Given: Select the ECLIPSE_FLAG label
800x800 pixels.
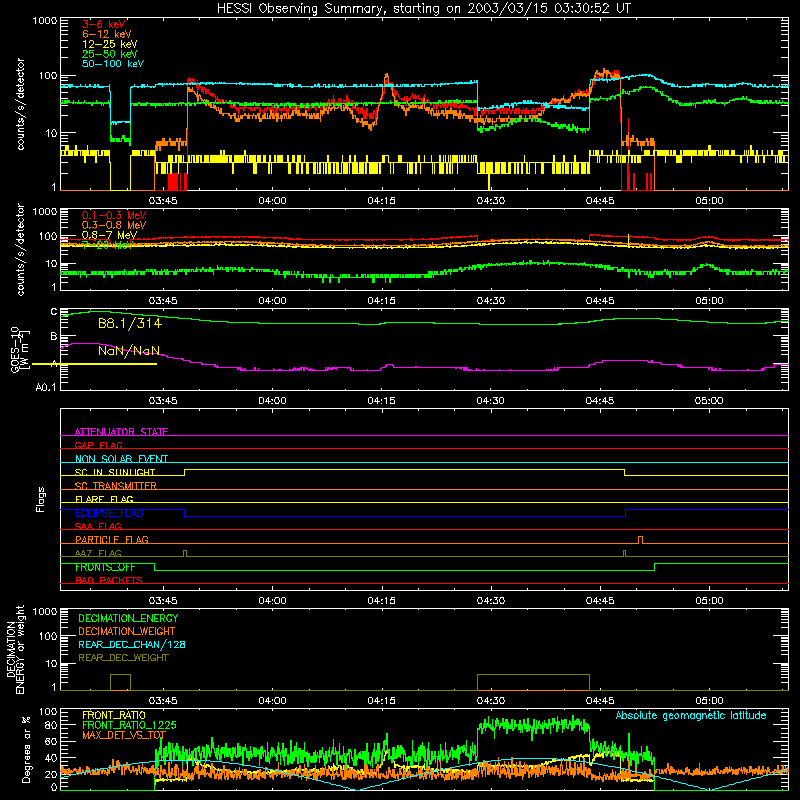Looking at the screenshot, I should click(x=109, y=513).
